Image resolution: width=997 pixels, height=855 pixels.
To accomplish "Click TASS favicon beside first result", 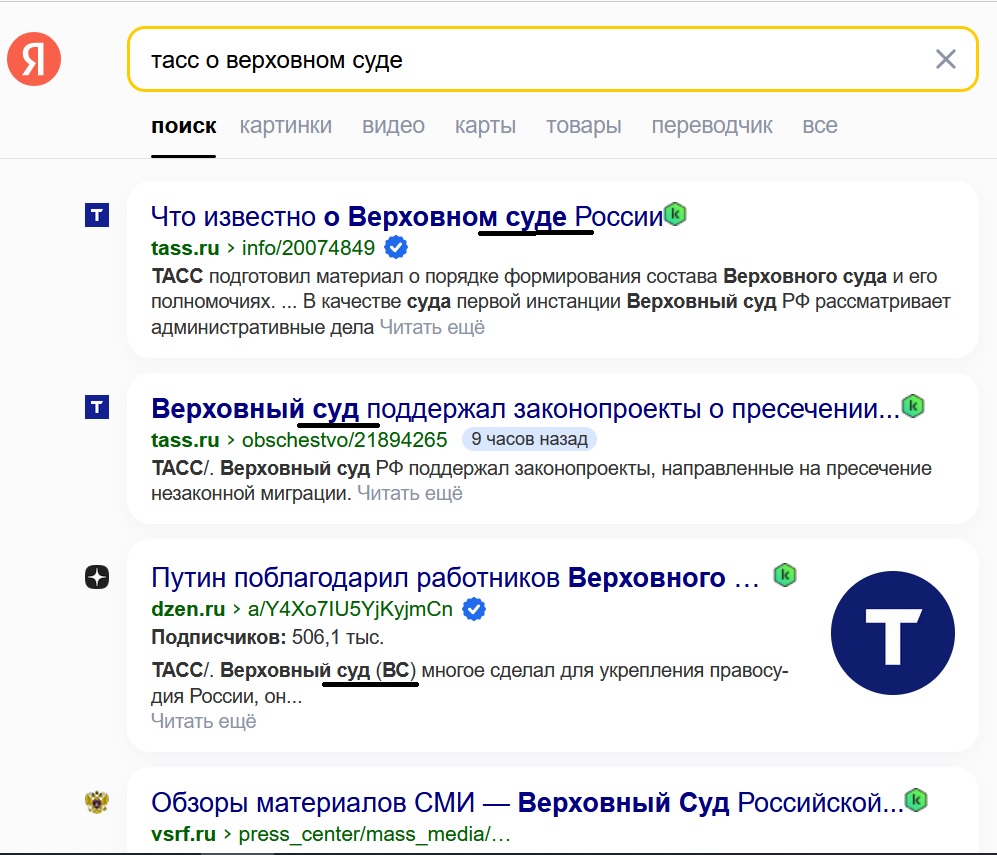I will (97, 215).
